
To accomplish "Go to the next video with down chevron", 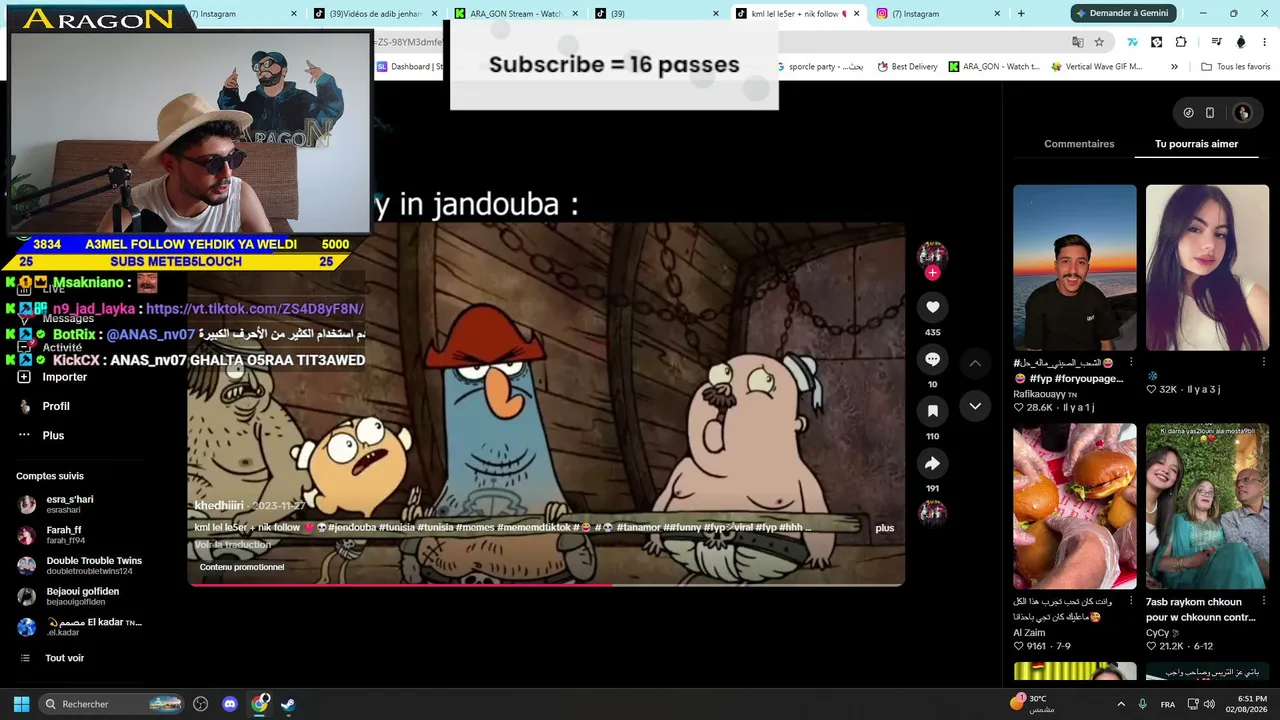I will coord(975,406).
